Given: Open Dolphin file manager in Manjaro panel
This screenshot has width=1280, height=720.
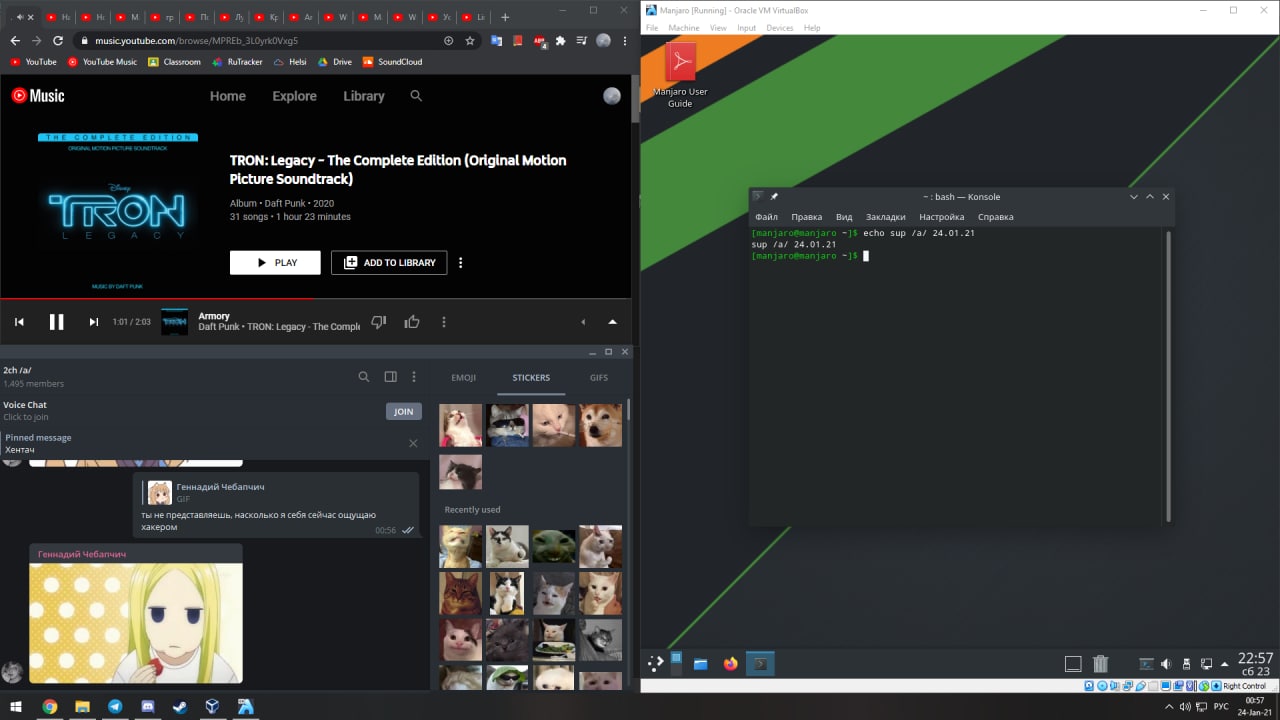Looking at the screenshot, I should (700, 663).
